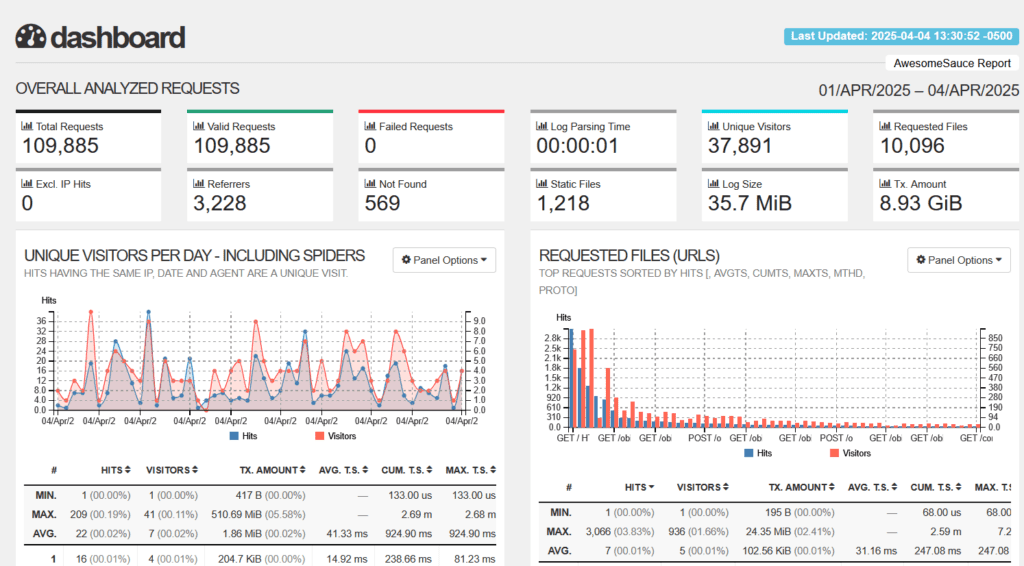This screenshot has width=1024, height=566.
Task: Click the chart icon next to Log Parsing Time
Action: pyautogui.click(x=542, y=127)
